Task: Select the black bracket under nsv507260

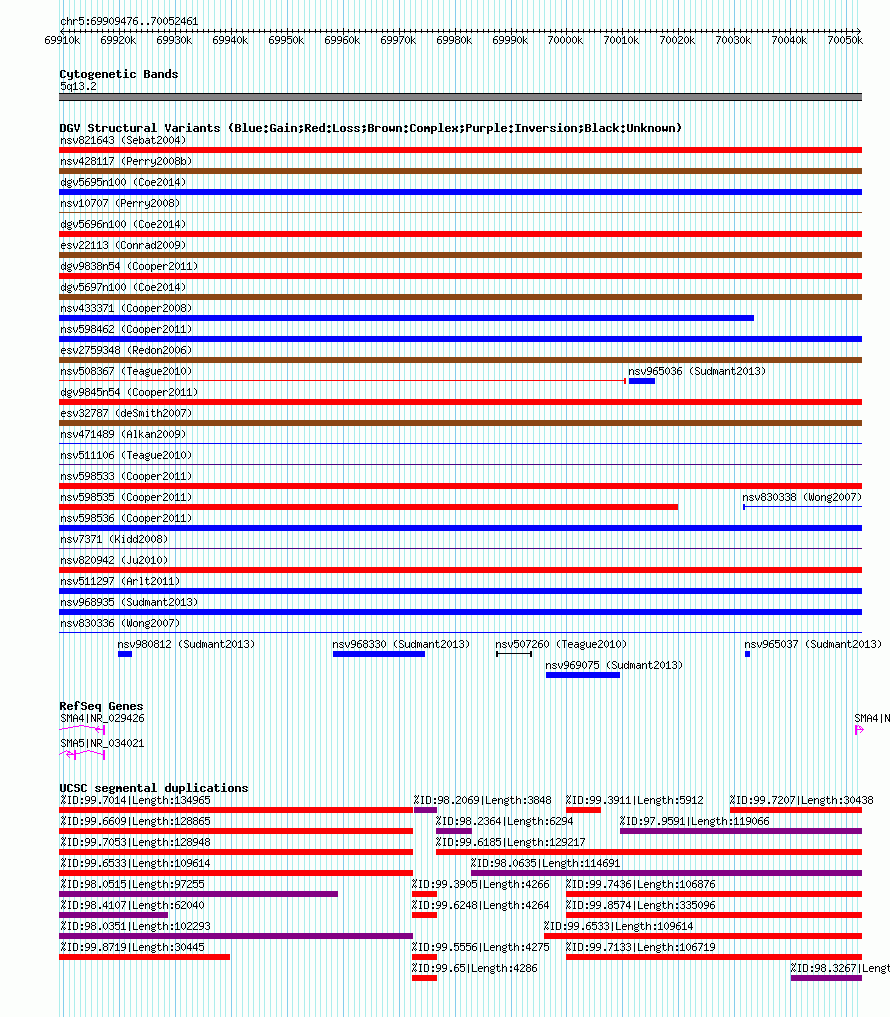Action: (x=514, y=654)
